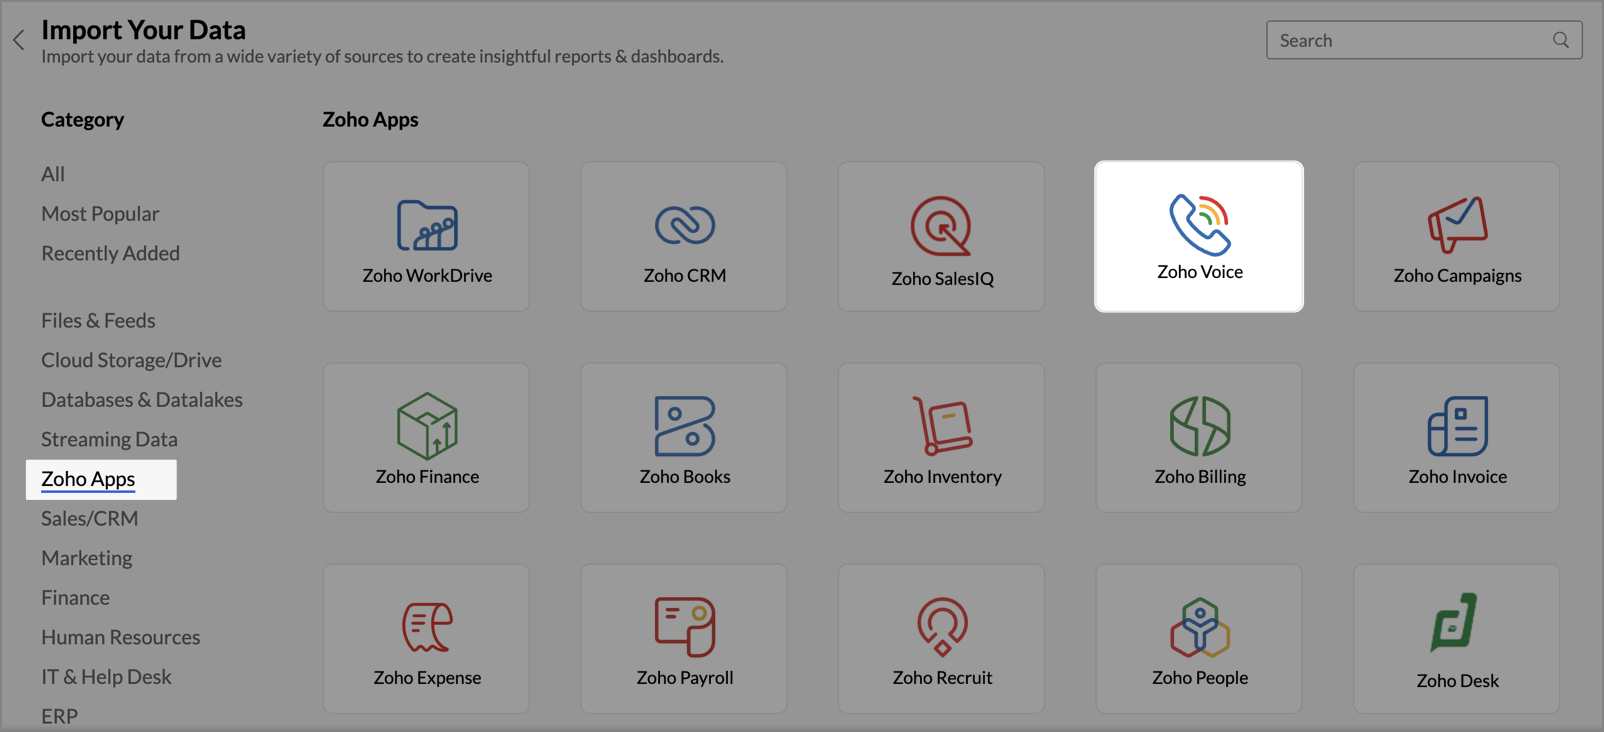Viewport: 1604px width, 732px height.
Task: Click the search magnifier icon
Action: coord(1561,40)
